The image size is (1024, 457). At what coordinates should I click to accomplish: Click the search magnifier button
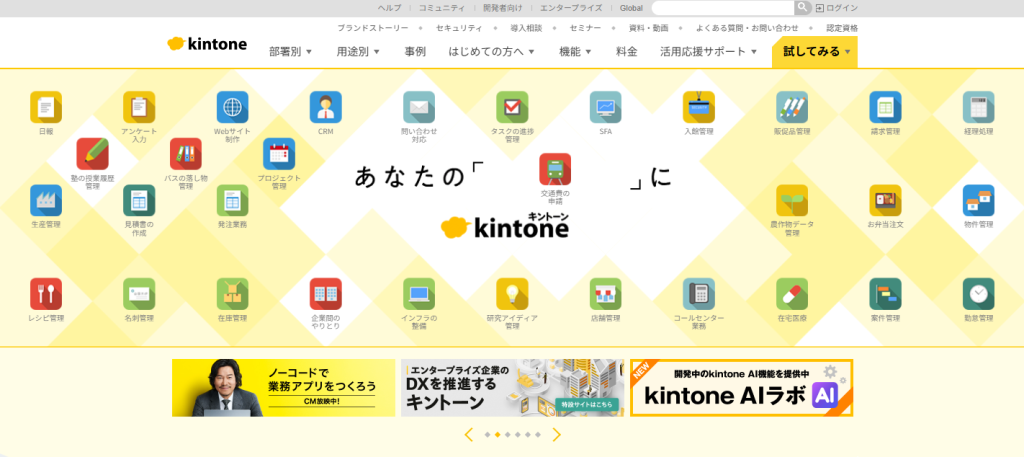tap(803, 8)
